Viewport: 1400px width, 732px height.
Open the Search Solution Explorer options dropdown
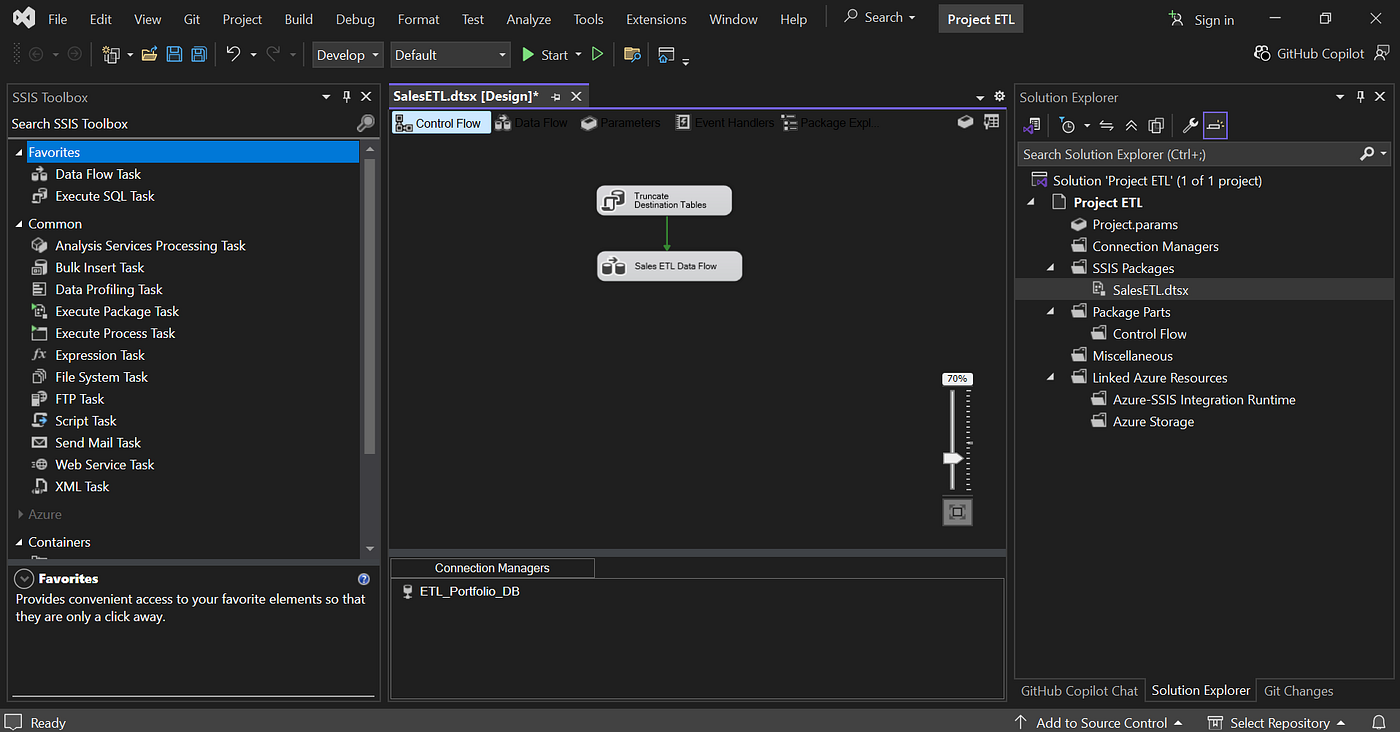1384,154
